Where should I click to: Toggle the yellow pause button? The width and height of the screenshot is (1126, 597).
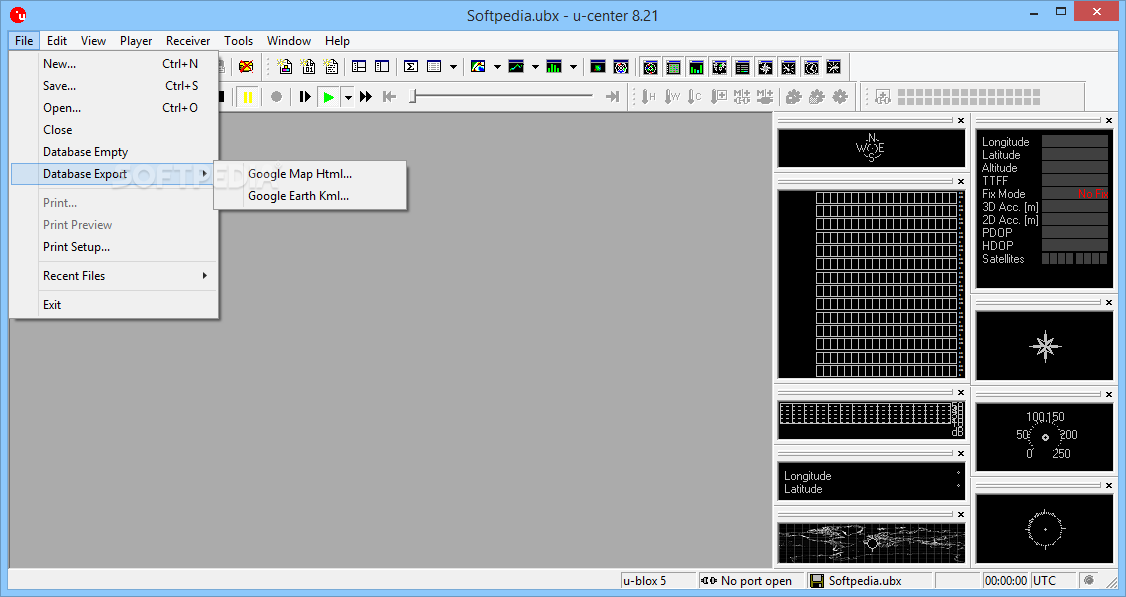point(248,96)
